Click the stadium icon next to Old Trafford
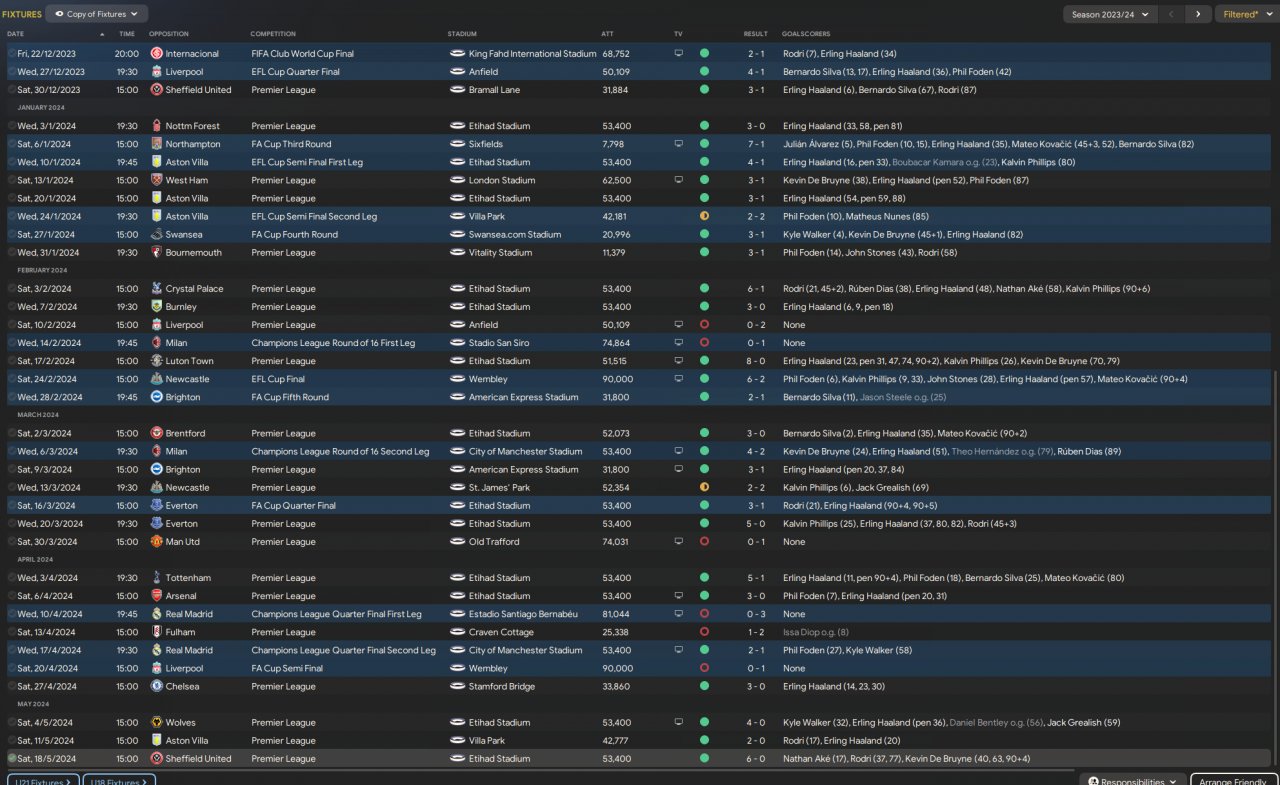Image resolution: width=1280 pixels, height=785 pixels. pyautogui.click(x=457, y=542)
